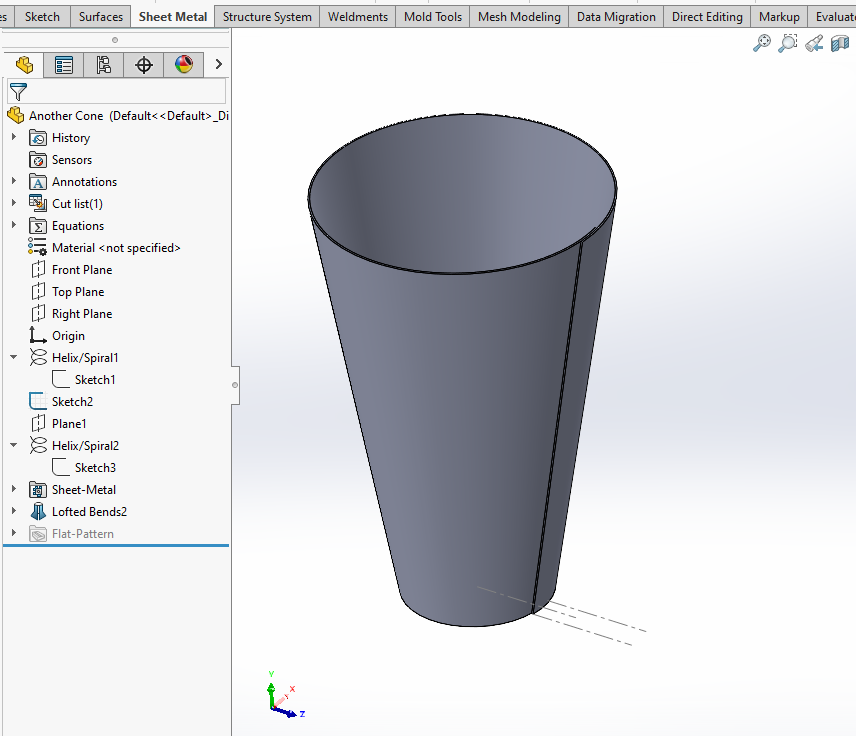
Task: Toggle the Section View icon
Action: (x=840, y=43)
